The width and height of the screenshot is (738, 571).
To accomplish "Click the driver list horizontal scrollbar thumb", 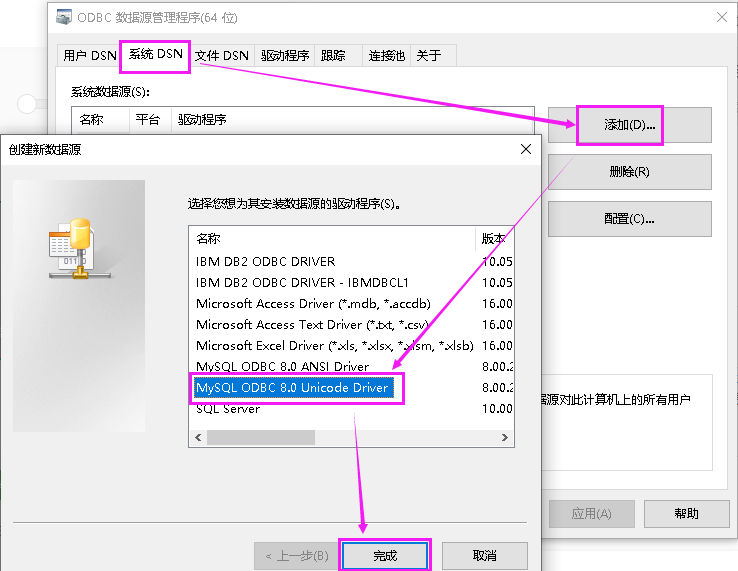I will click(261, 437).
